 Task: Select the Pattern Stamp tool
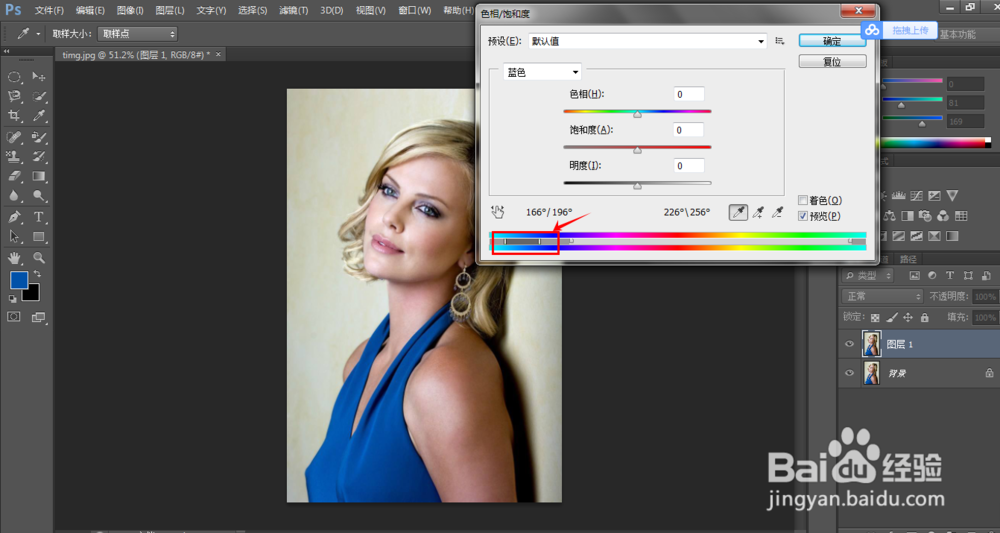tap(14, 156)
